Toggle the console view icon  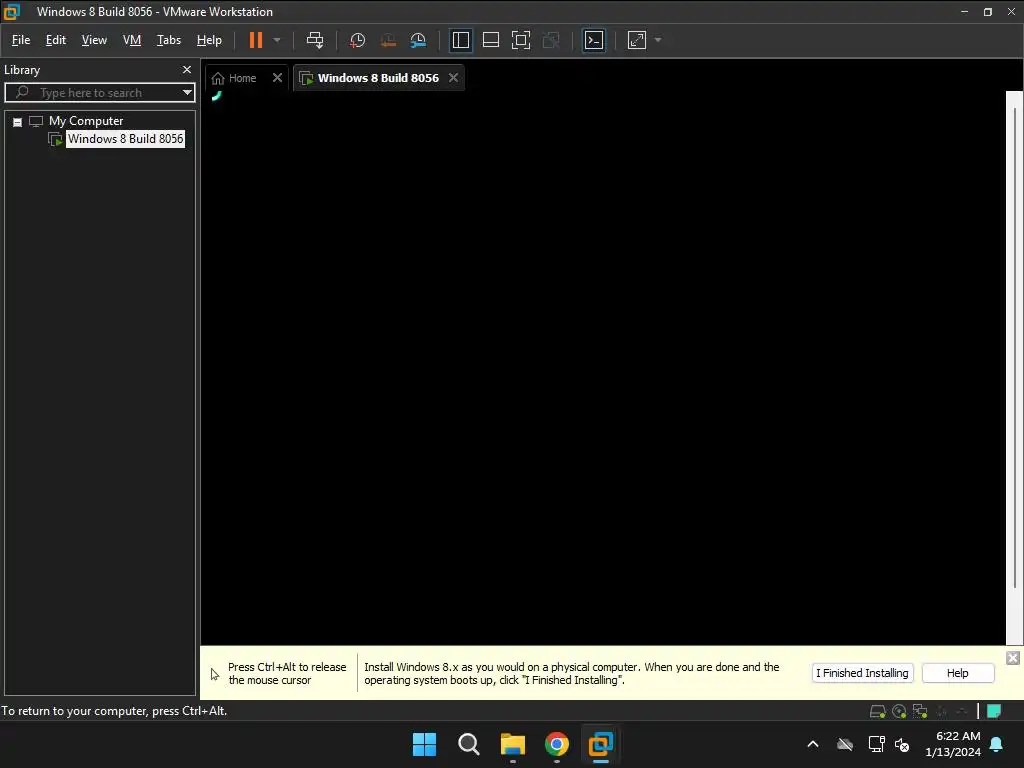click(594, 40)
